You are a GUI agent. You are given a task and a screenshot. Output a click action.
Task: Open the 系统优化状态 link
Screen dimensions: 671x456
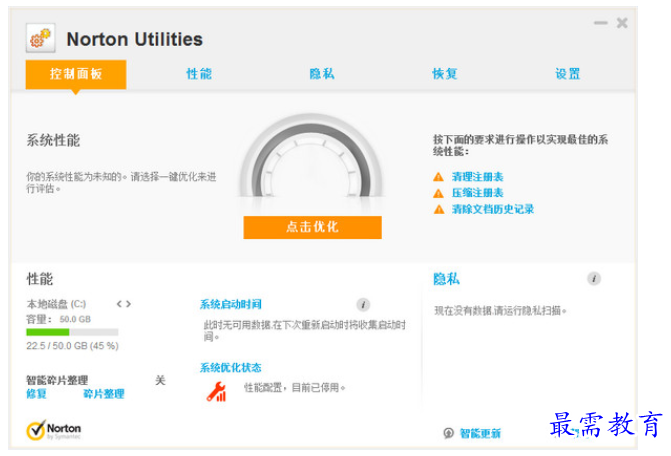(x=231, y=367)
